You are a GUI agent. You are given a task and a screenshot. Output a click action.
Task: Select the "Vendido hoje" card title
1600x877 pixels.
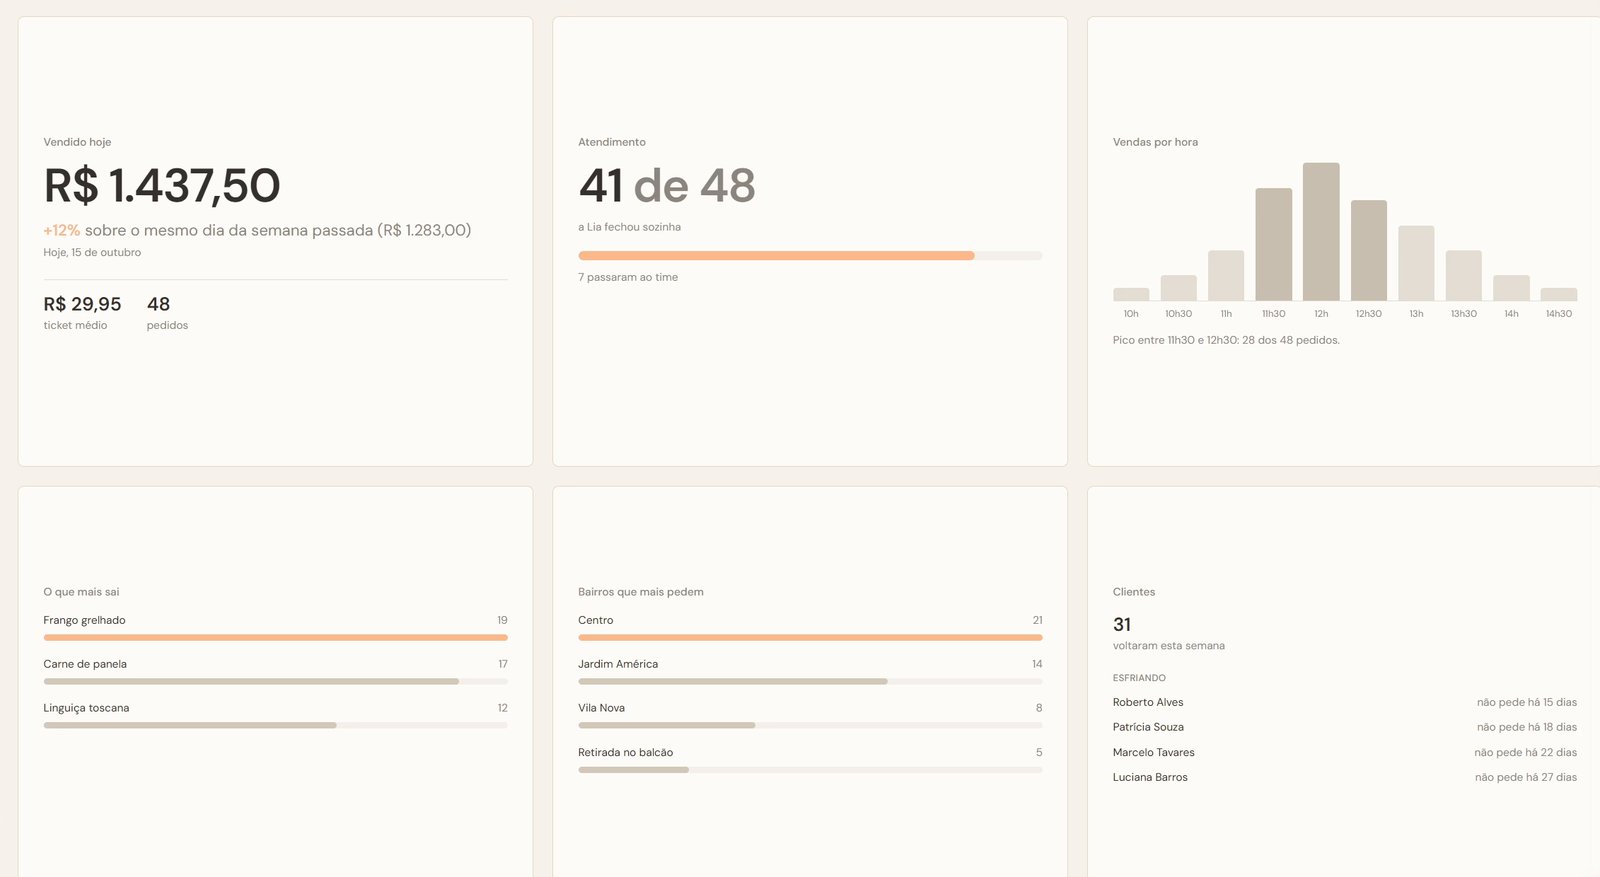pyautogui.click(x=77, y=142)
